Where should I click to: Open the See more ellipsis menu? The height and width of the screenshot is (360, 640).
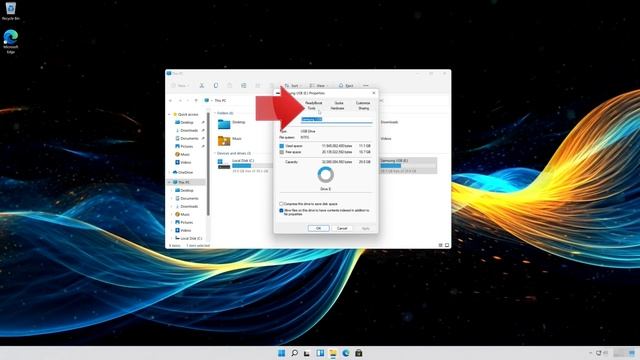pyautogui.click(x=366, y=86)
